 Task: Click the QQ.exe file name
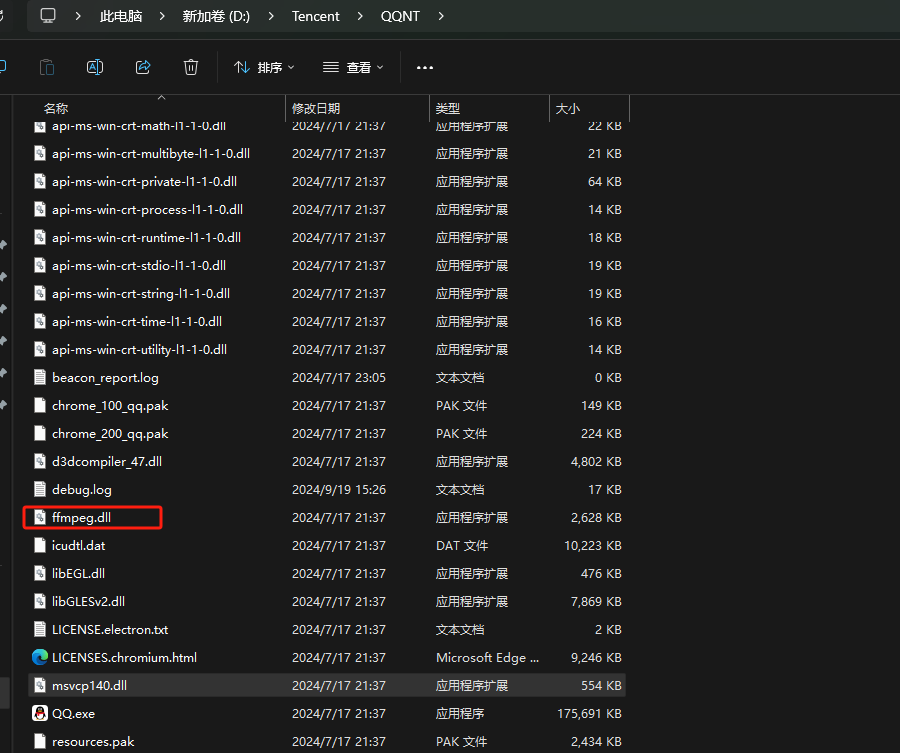[73, 713]
